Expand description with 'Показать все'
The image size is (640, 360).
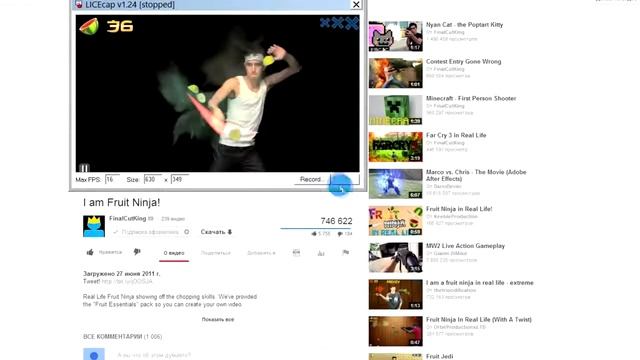click(218, 319)
